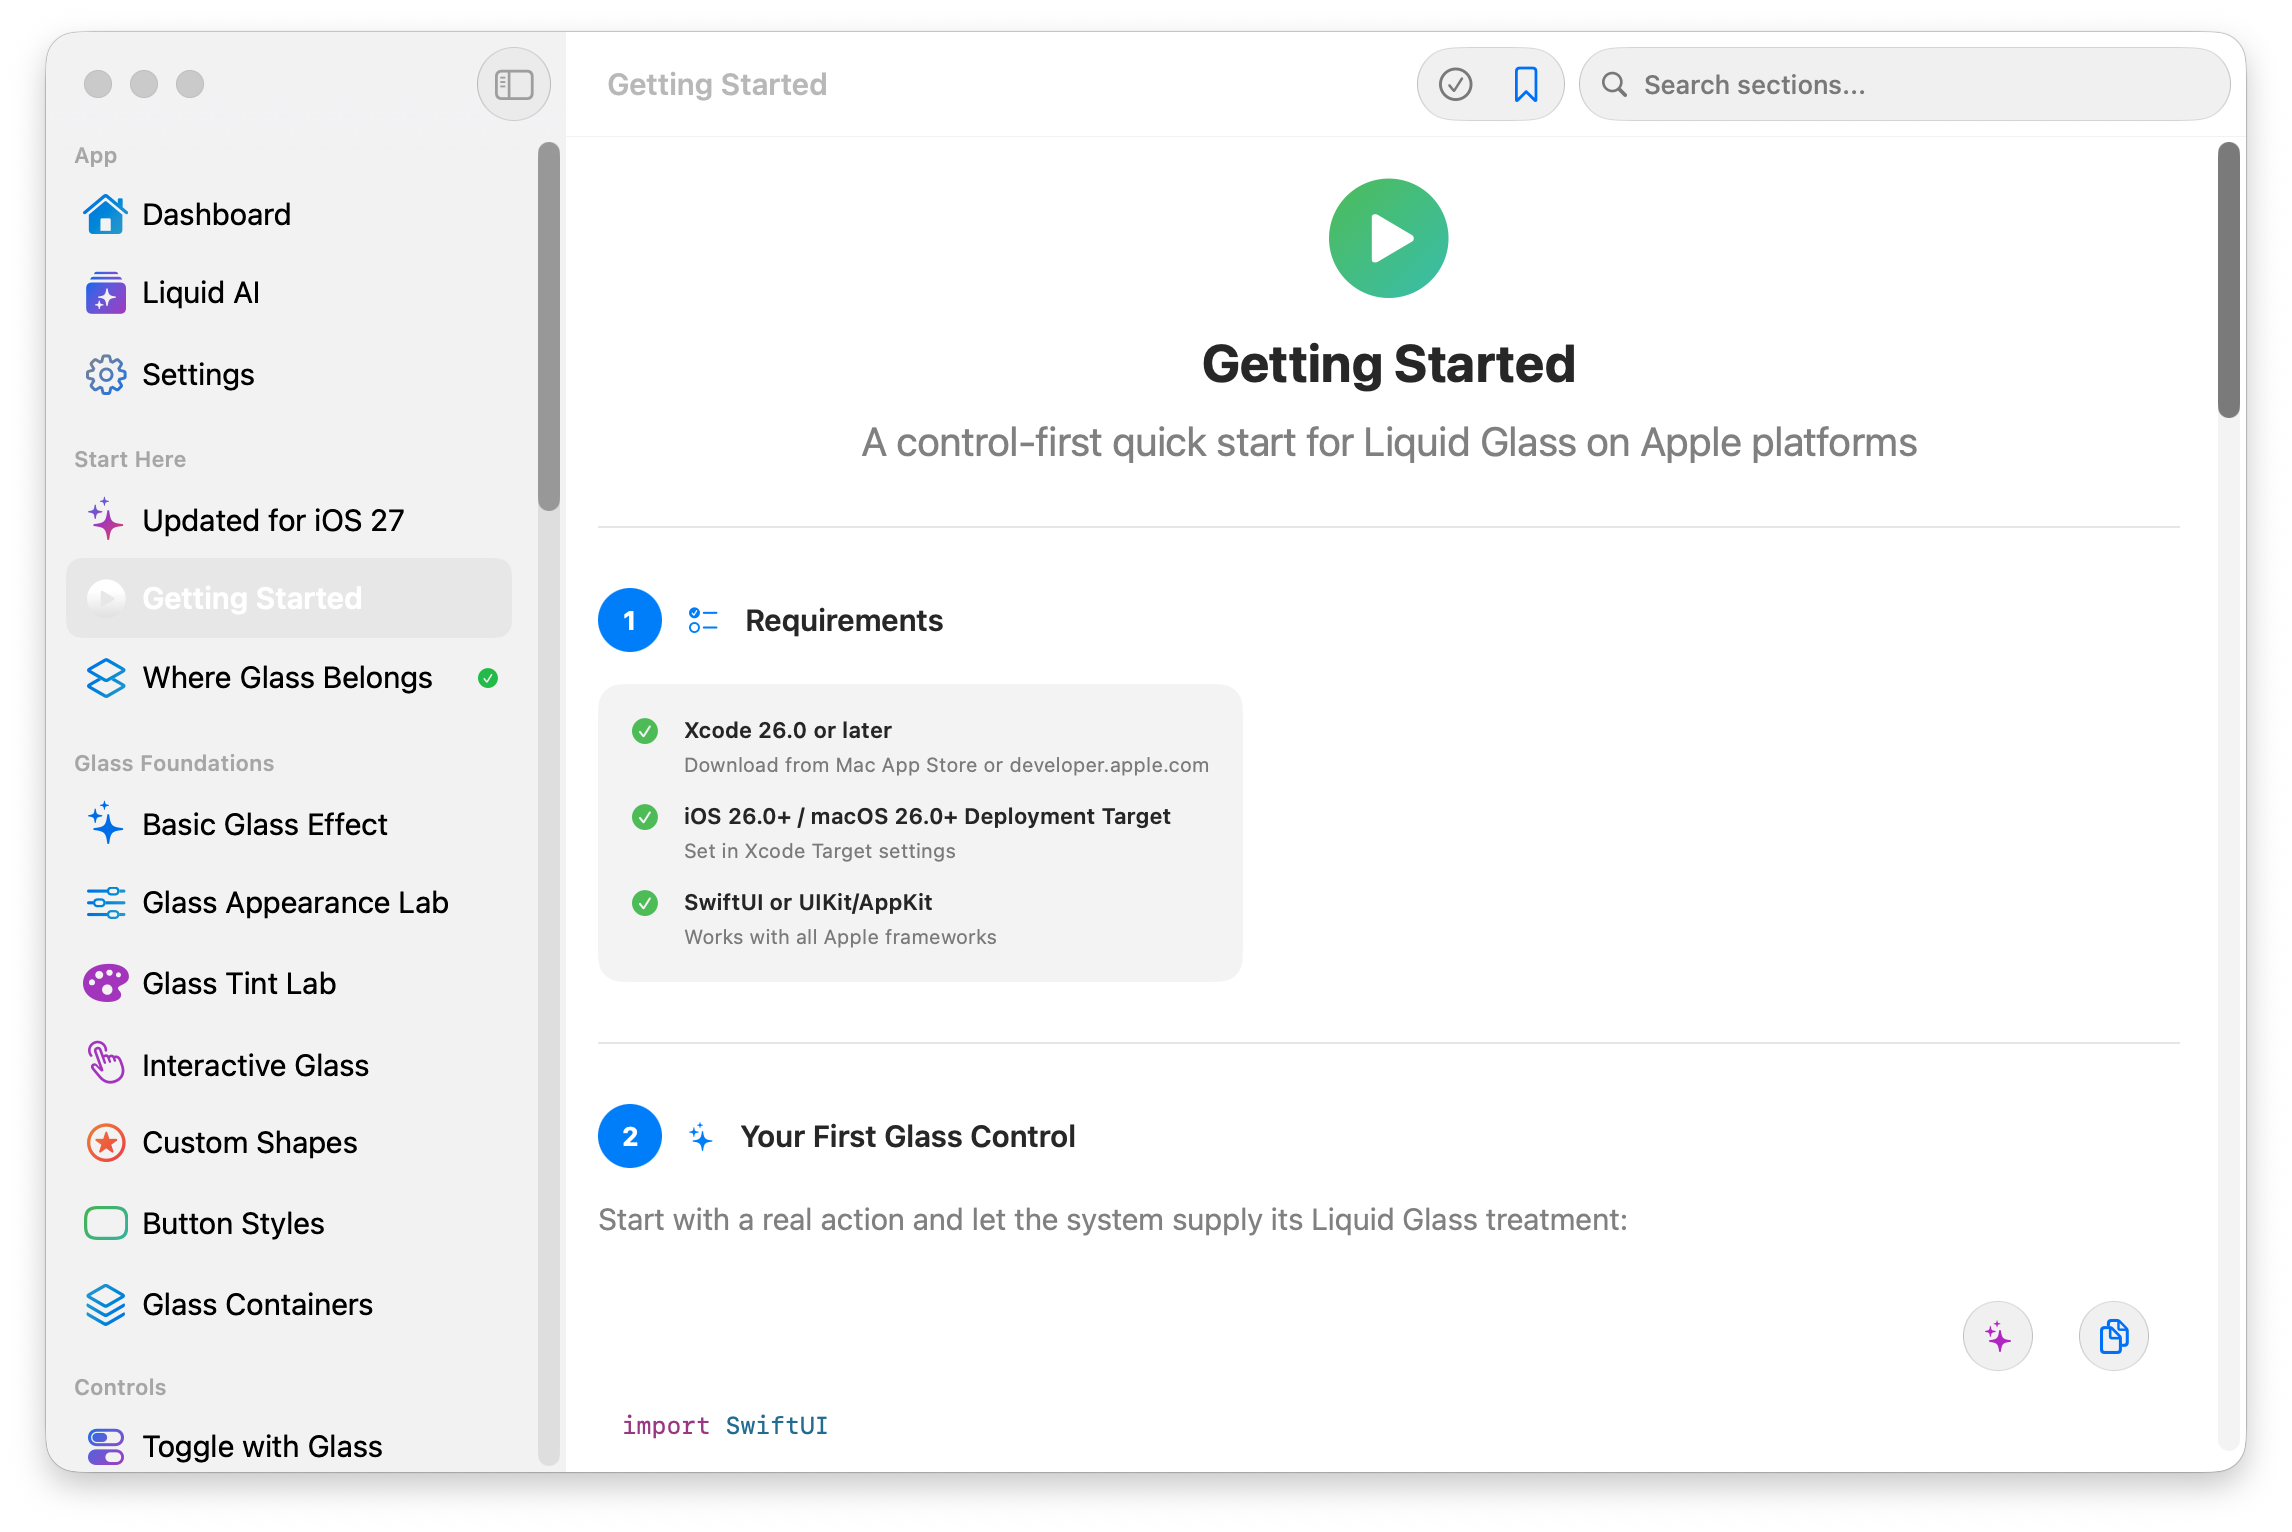
Task: Click sliders icon beside Glass Appearance Lab
Action: coord(105,903)
